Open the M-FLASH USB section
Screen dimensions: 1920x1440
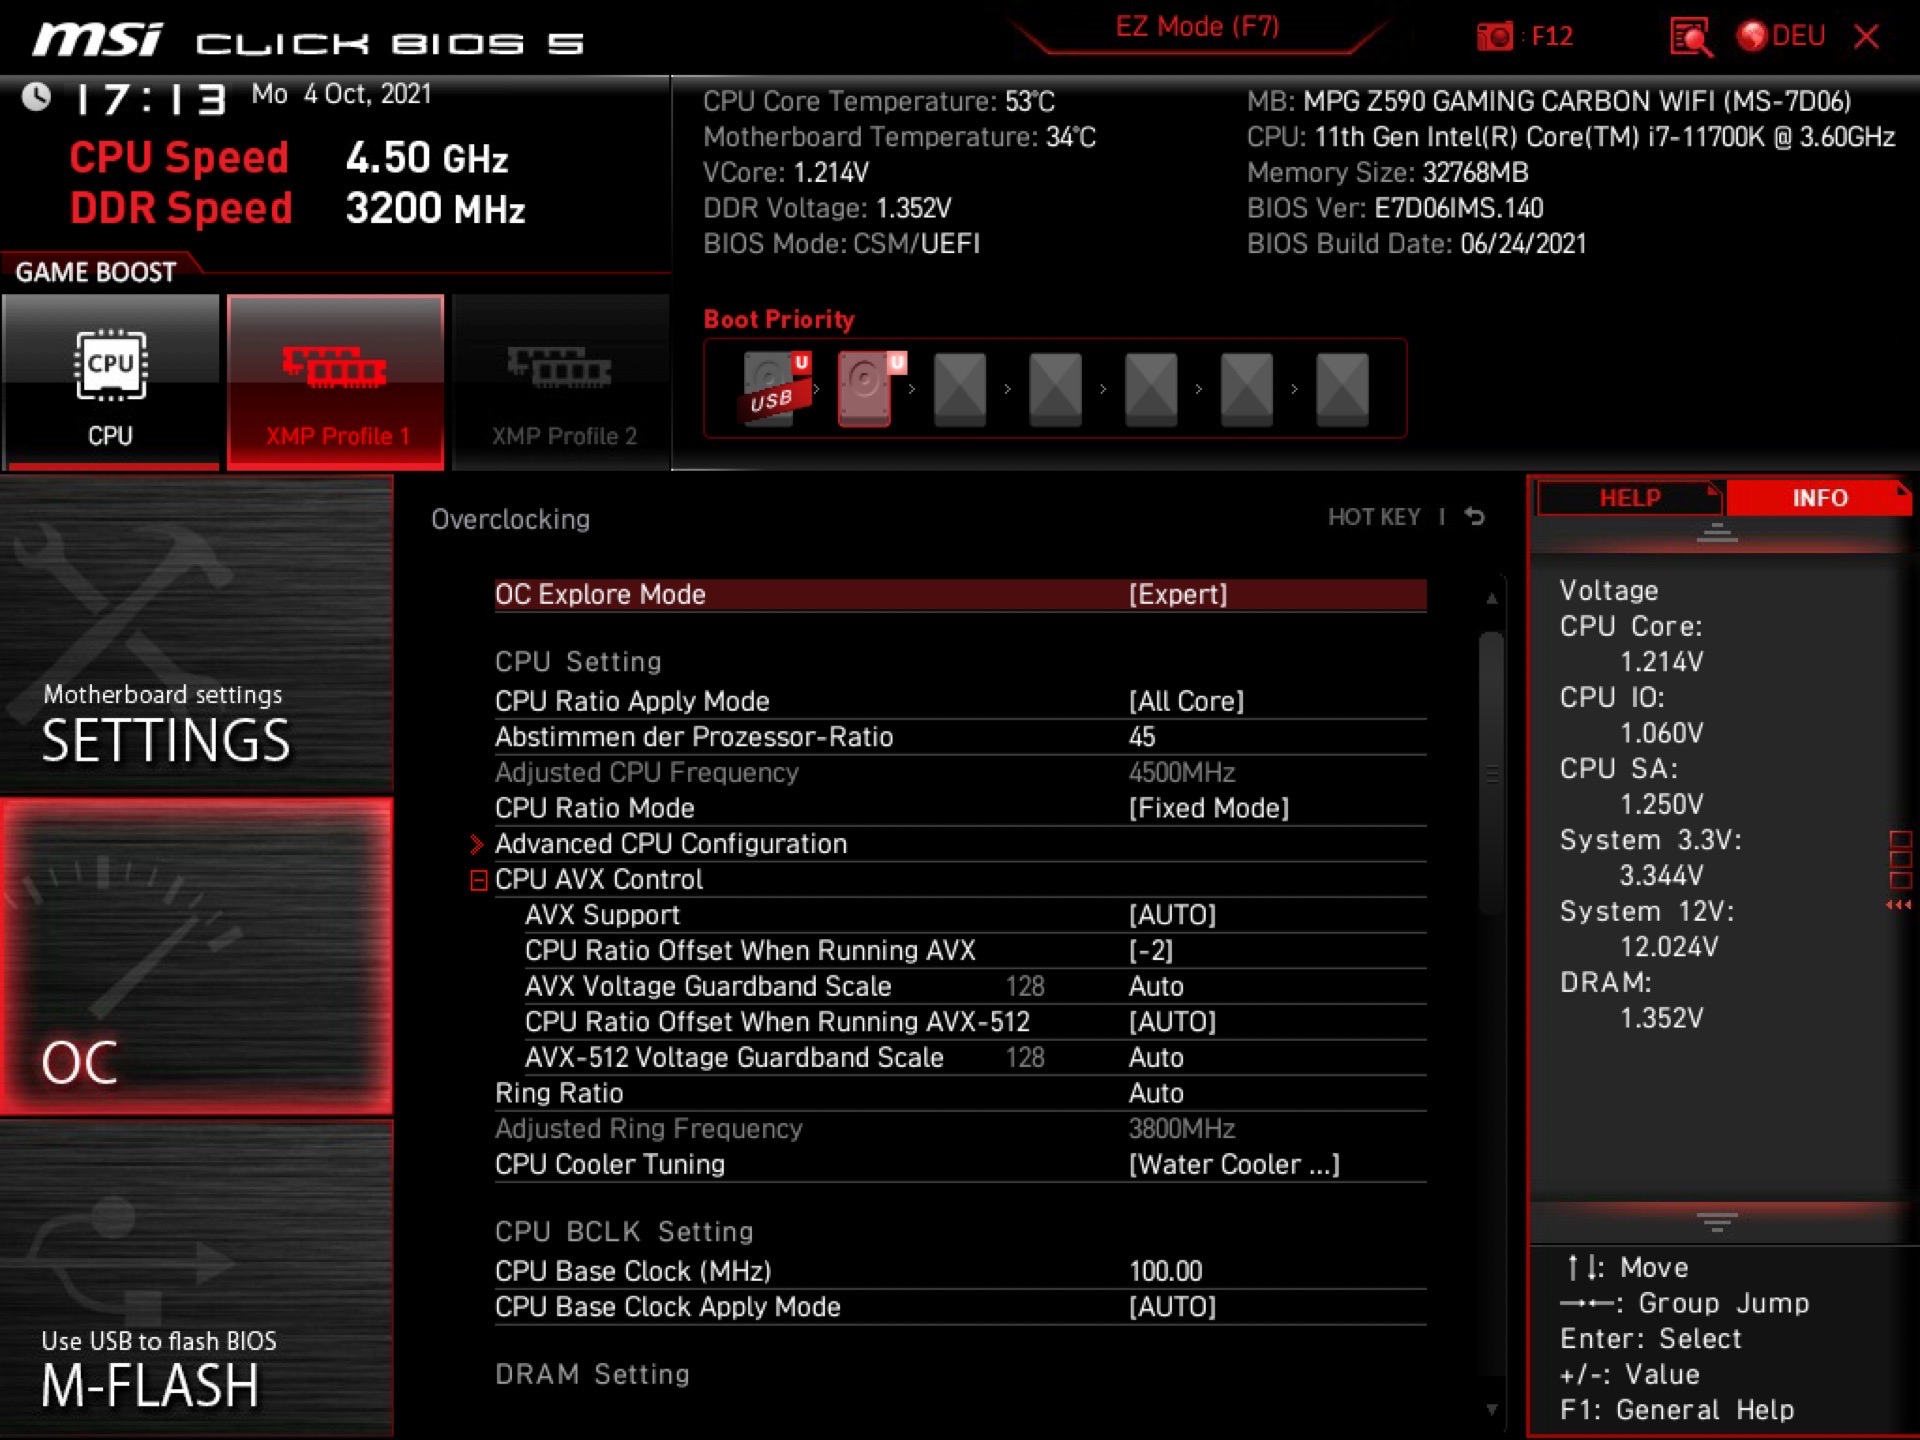[x=196, y=1280]
